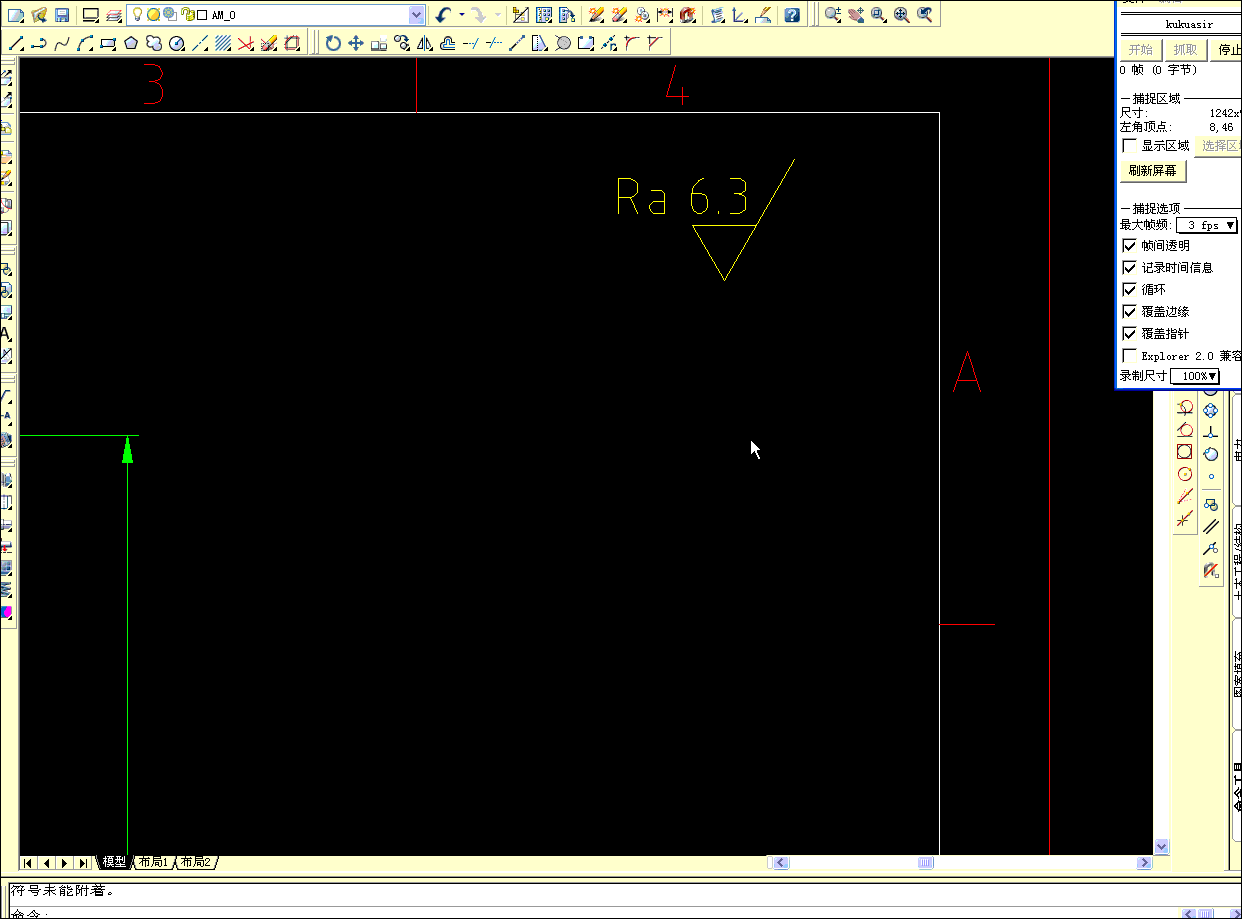Viewport: 1242px width, 919px height.
Task: Select the Mirror tool
Action: [425, 43]
